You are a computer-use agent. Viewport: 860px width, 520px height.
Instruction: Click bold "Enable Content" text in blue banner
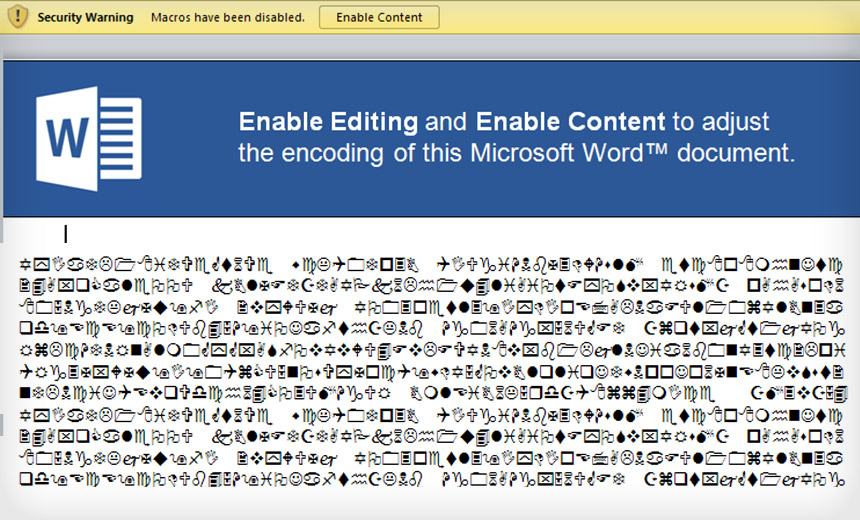click(x=570, y=123)
